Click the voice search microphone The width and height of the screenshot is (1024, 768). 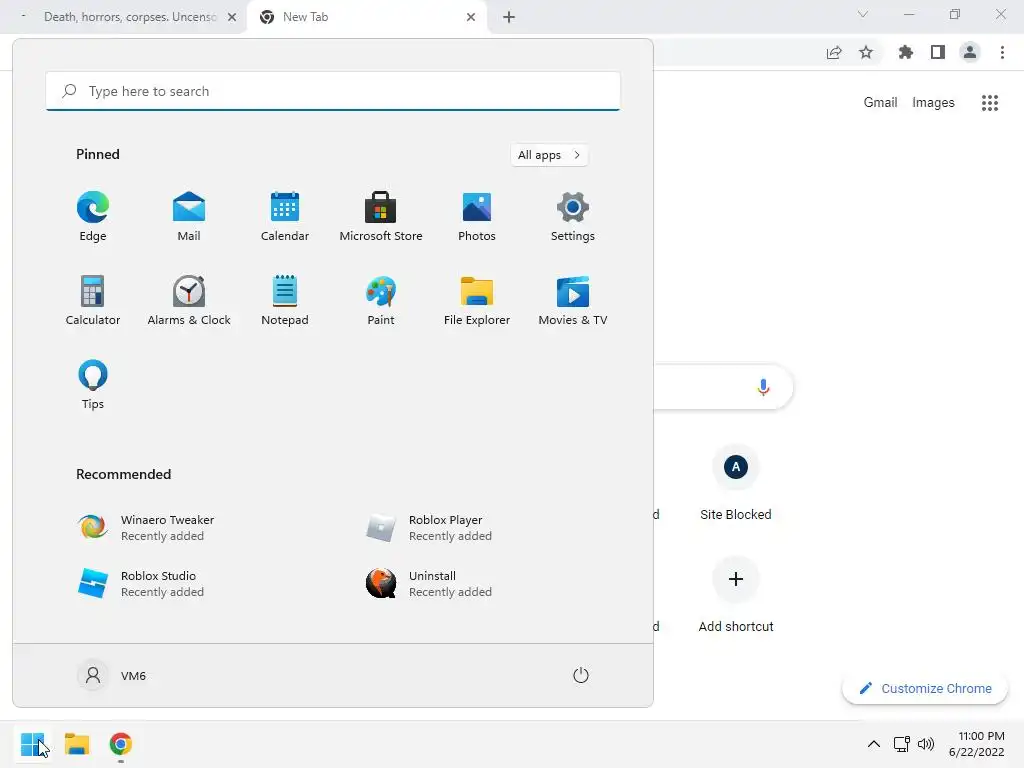coord(763,387)
